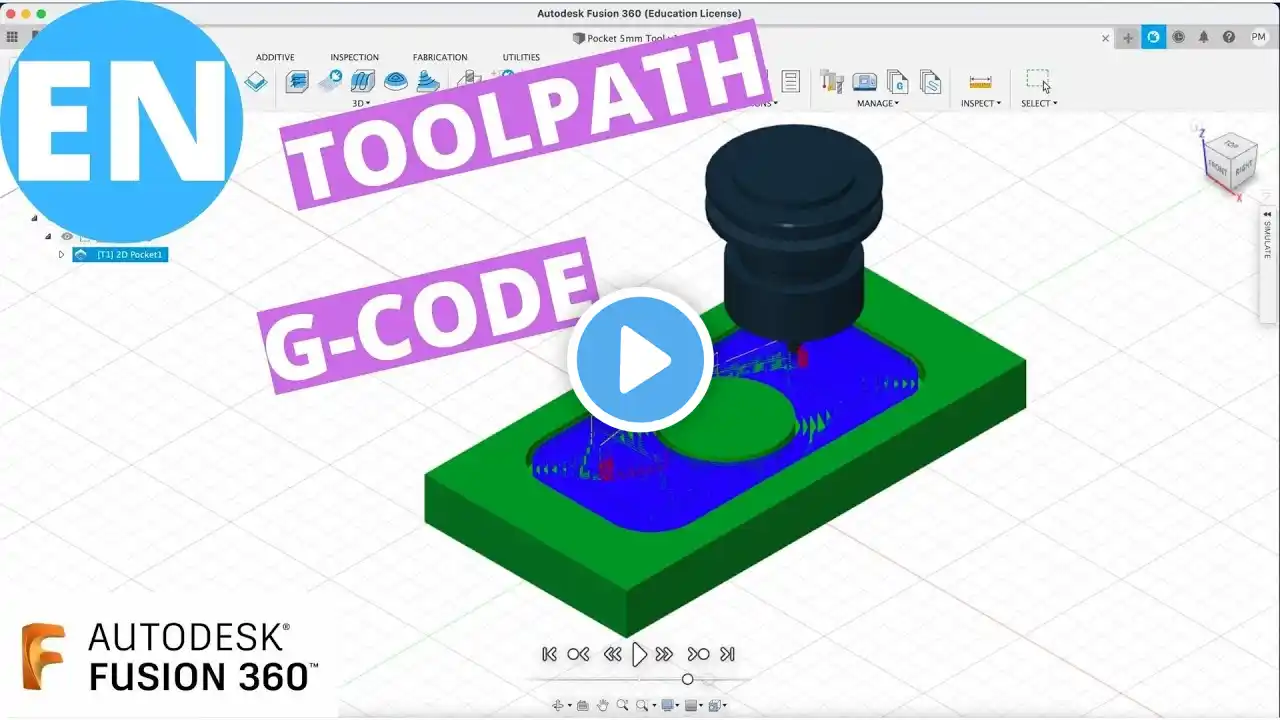Switch to the UTILITIES tab

(521, 57)
